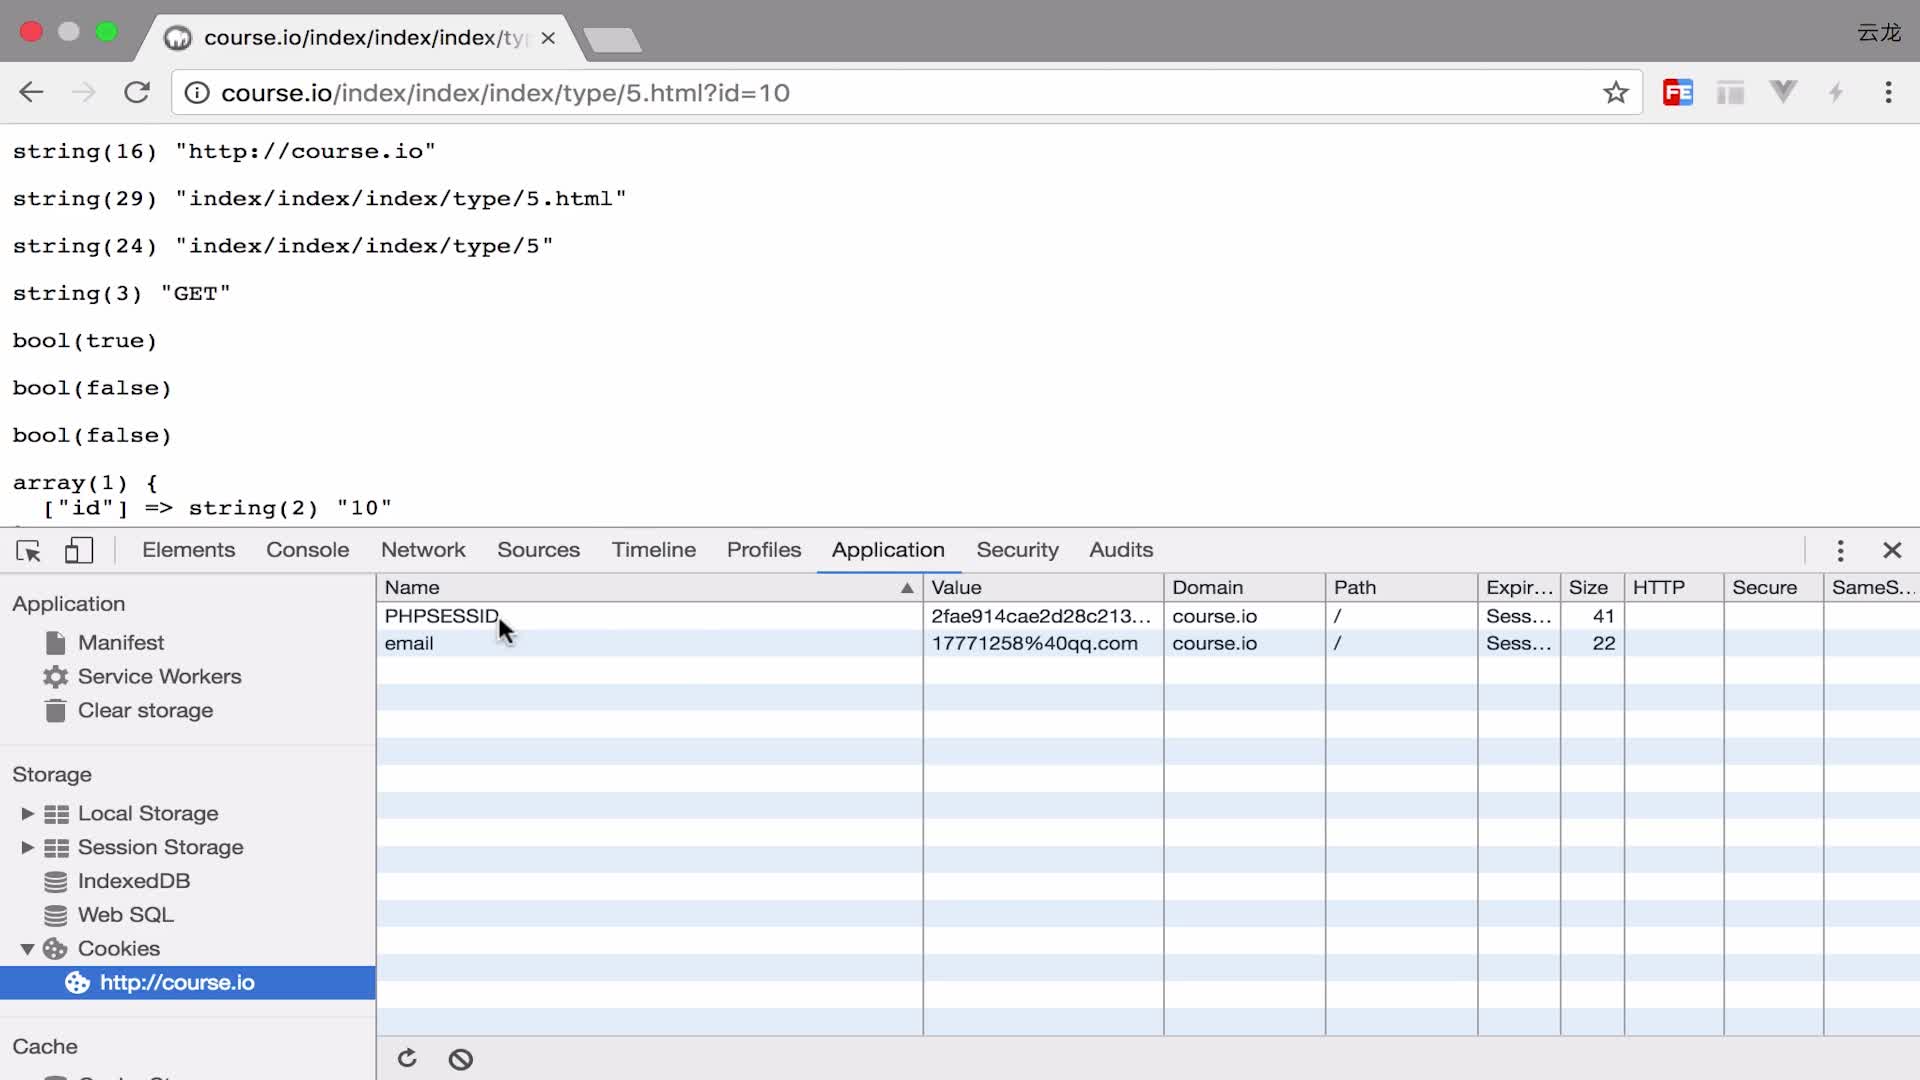
Task: Click the red FE extension icon
Action: 1677,93
